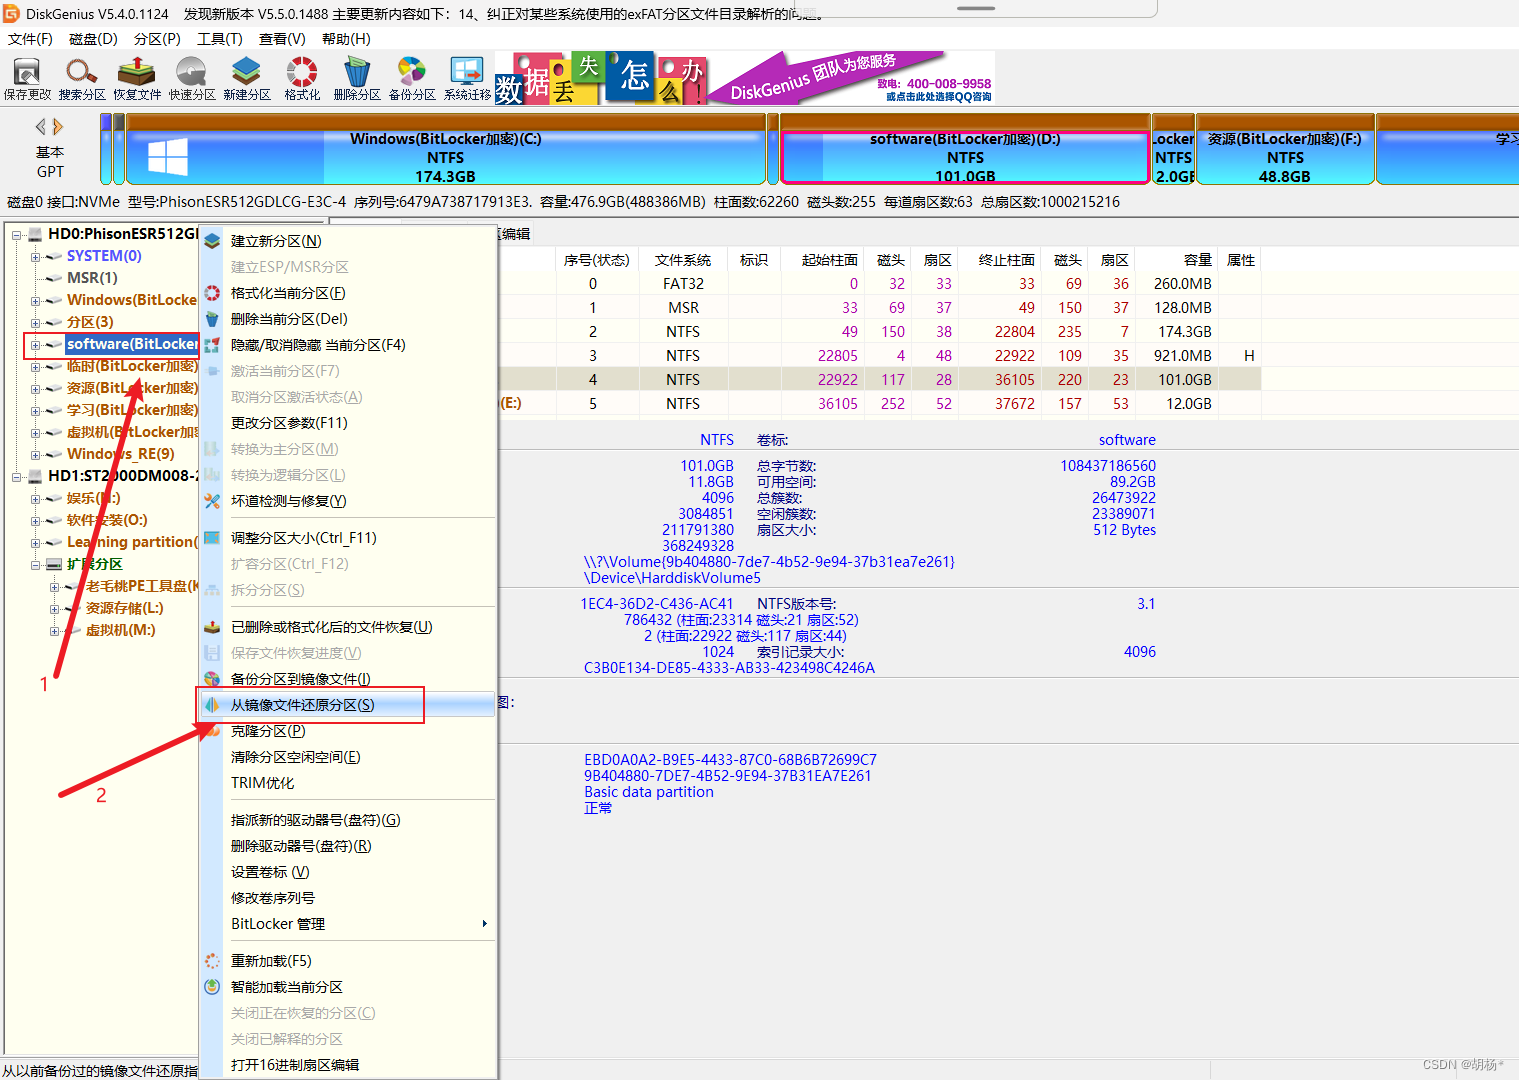Expand the software(BitLocker) tree node

(x=36, y=345)
